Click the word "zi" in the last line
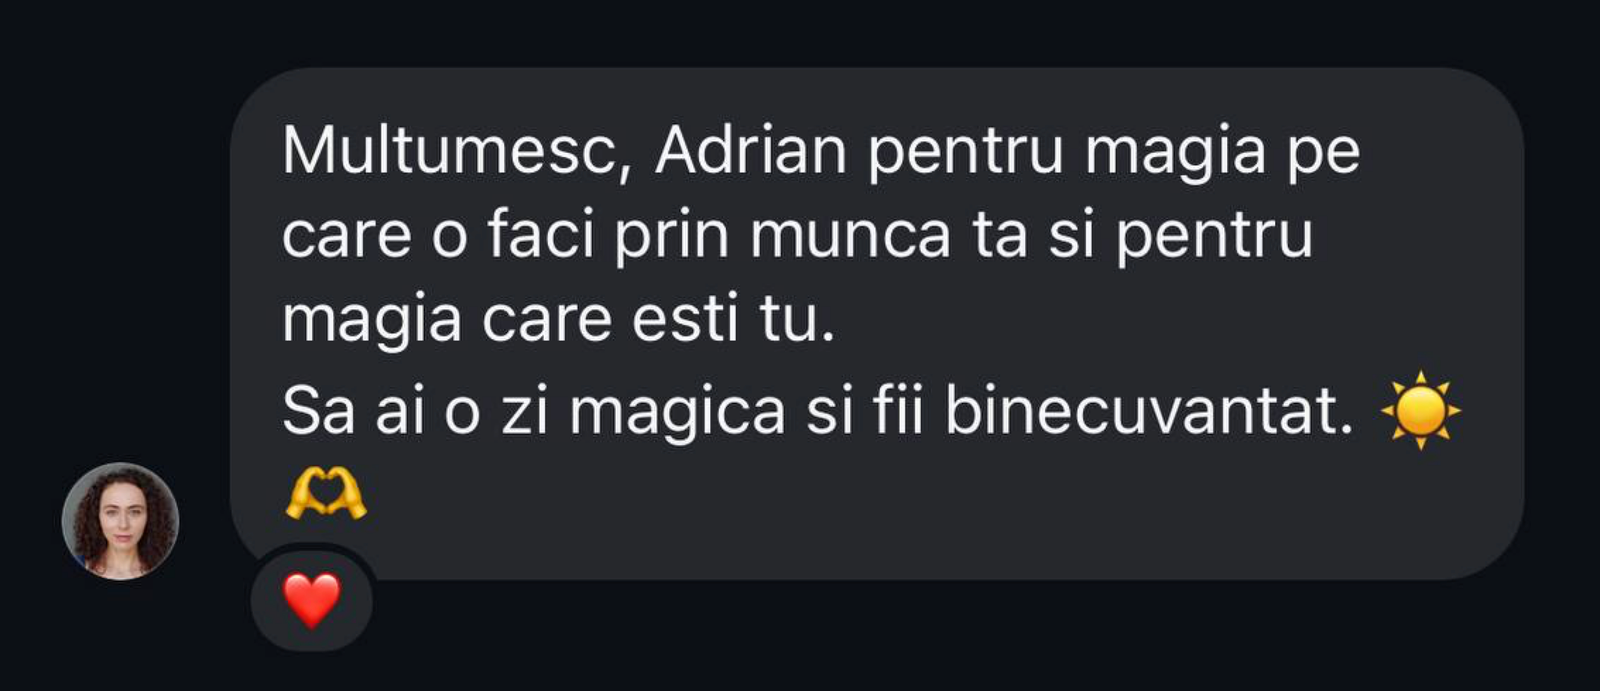1600x691 pixels. 524,411
